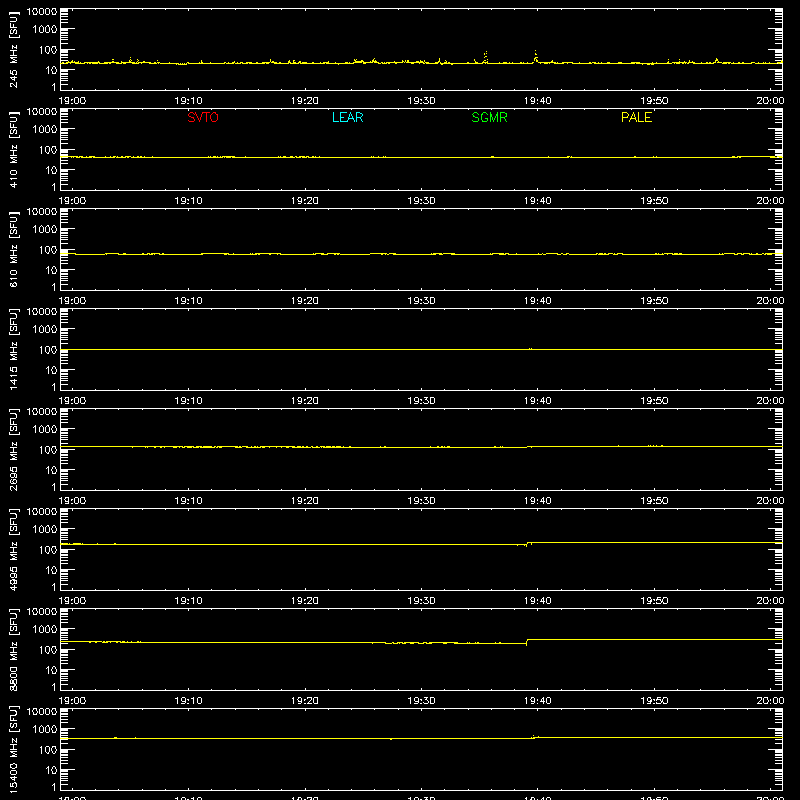Click the 1000 y-axis label of 4995 MHz plot

point(45,529)
